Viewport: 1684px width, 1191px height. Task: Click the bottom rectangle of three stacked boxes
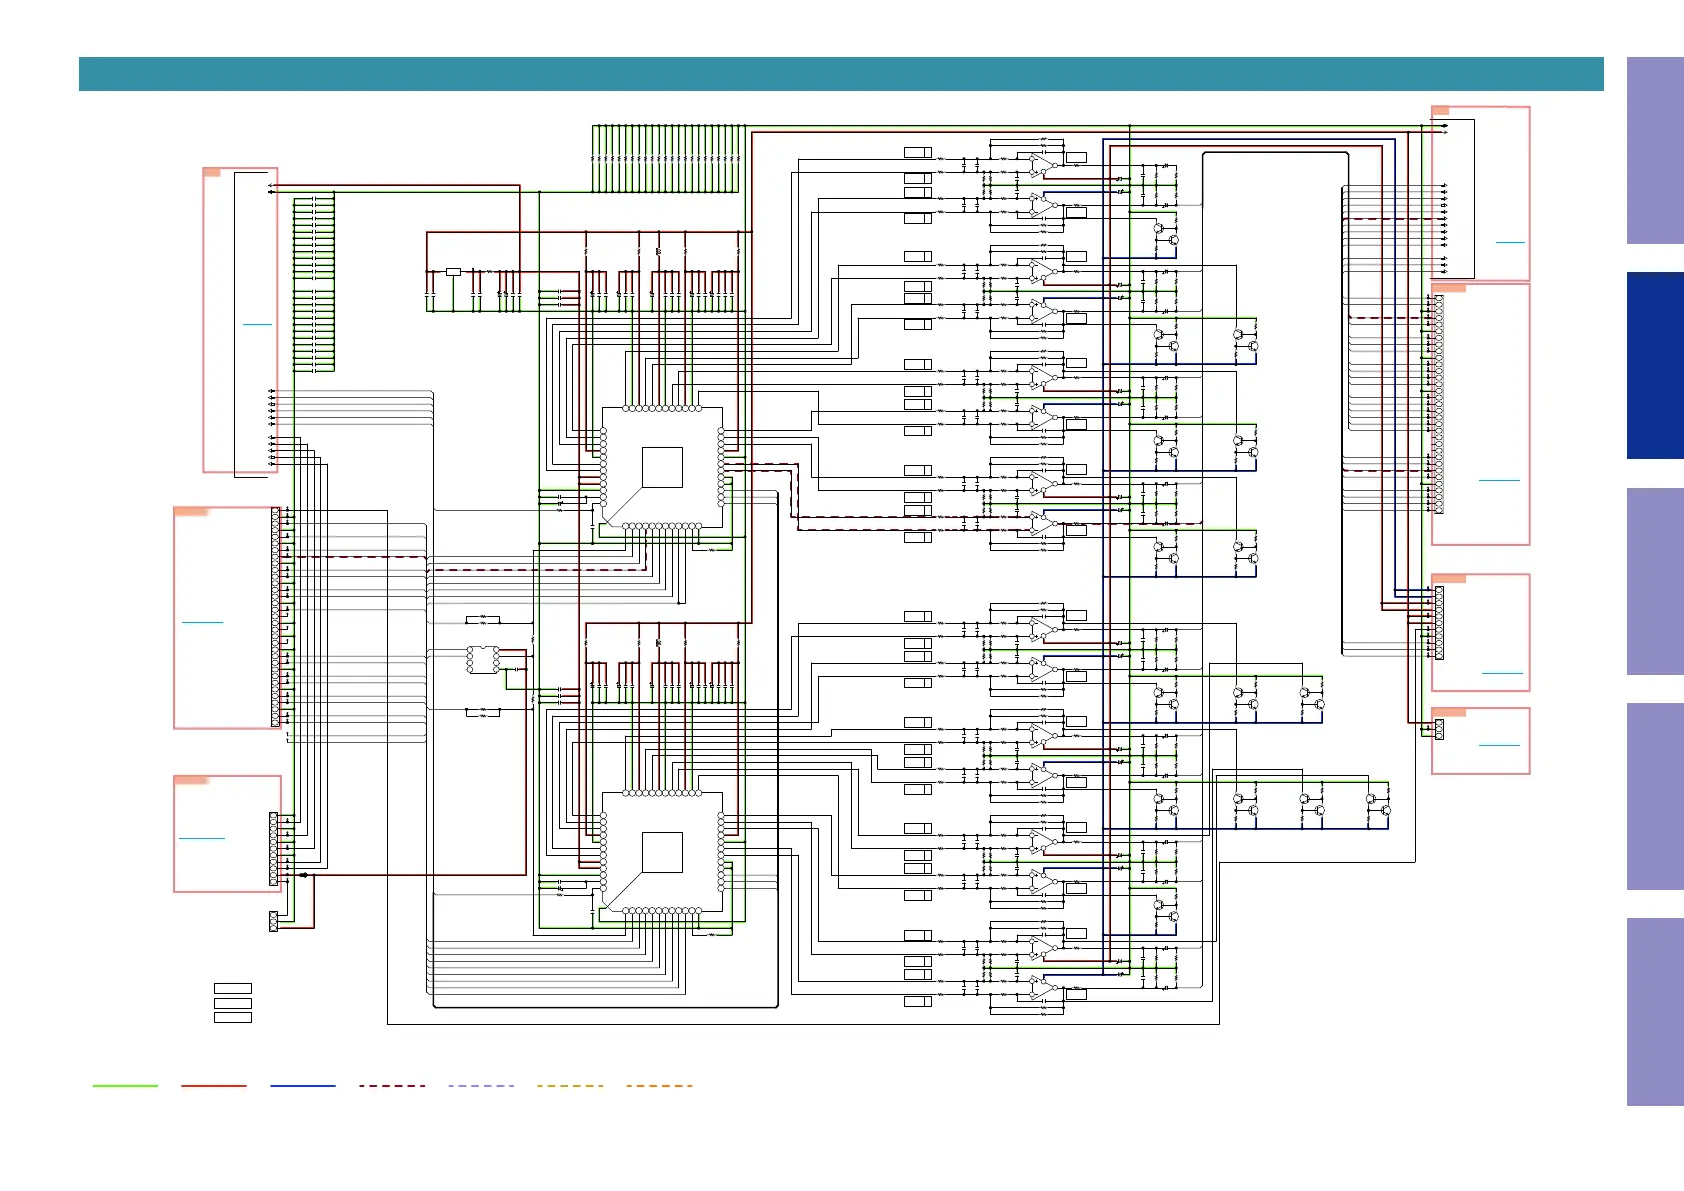click(233, 1018)
